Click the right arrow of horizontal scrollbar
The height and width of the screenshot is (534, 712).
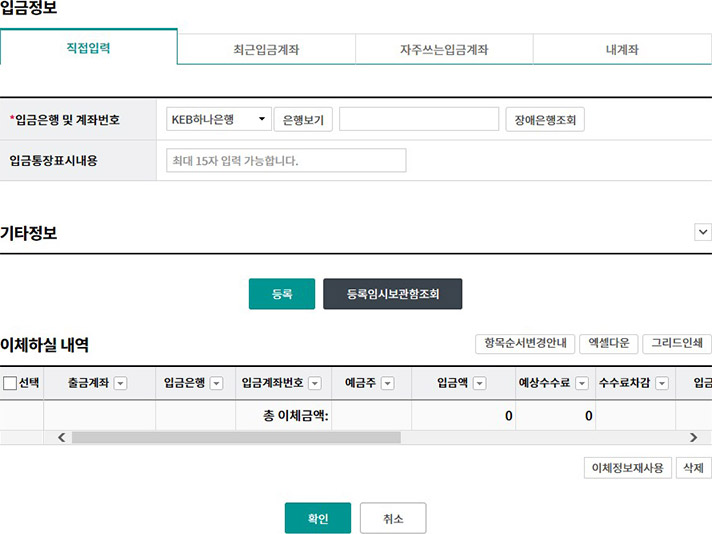pyautogui.click(x=694, y=438)
